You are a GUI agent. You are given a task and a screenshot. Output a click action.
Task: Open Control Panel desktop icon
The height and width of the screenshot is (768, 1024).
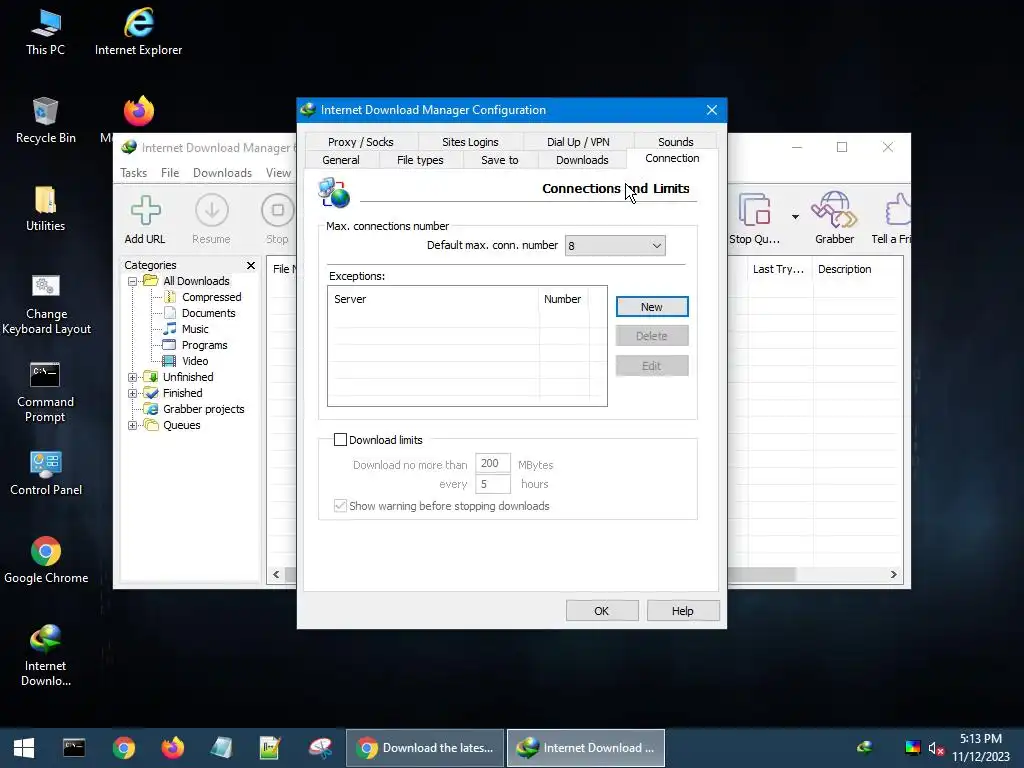tap(46, 473)
